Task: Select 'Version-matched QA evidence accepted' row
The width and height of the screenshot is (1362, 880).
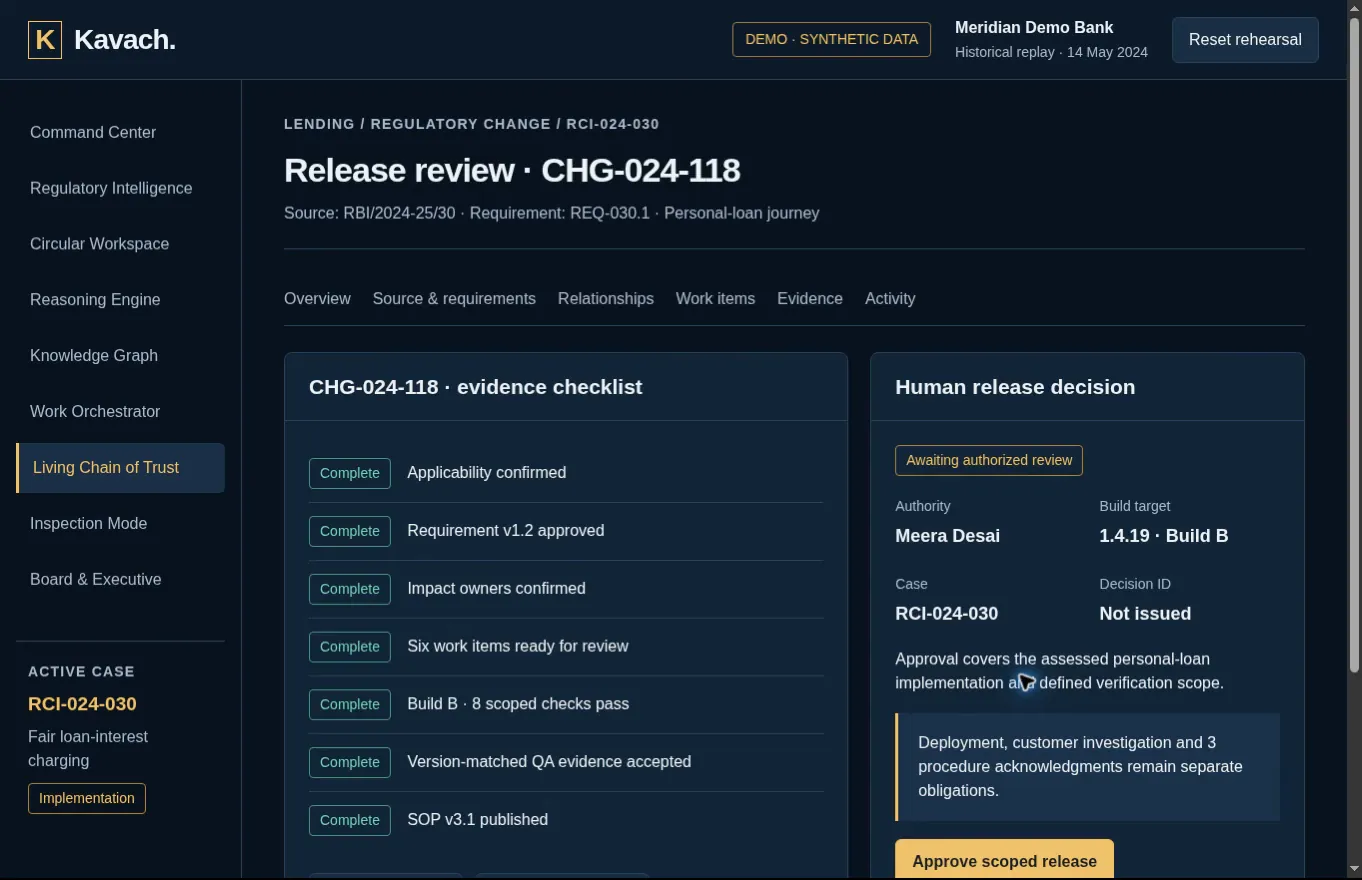Action: 566,763
